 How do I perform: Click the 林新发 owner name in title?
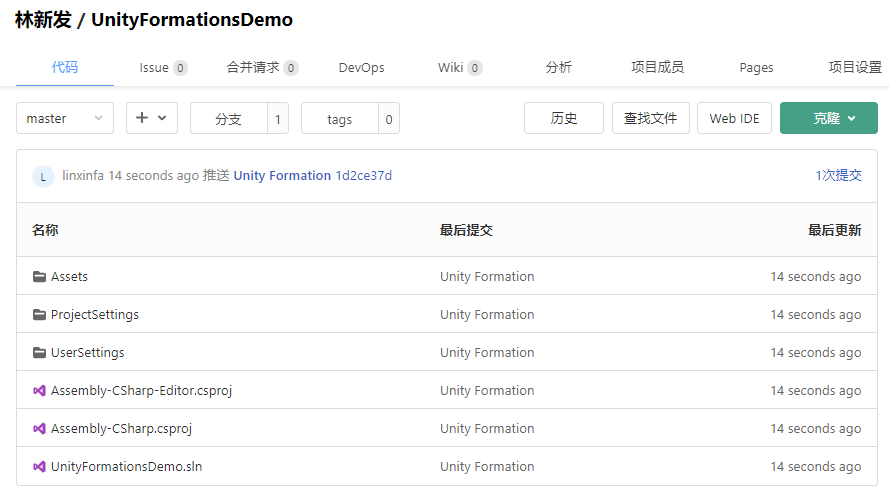[x=43, y=20]
